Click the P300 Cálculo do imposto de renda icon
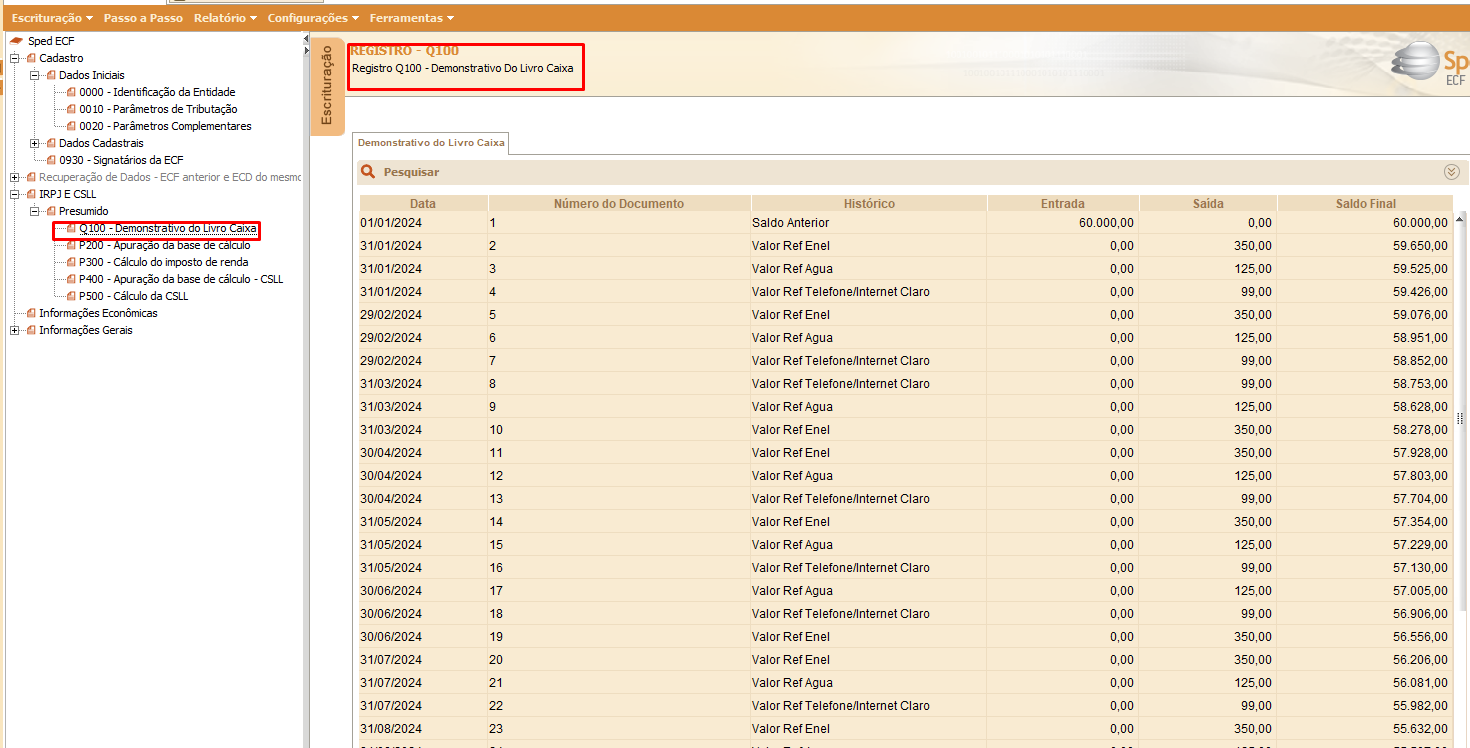This screenshot has width=1470, height=748. 71,262
